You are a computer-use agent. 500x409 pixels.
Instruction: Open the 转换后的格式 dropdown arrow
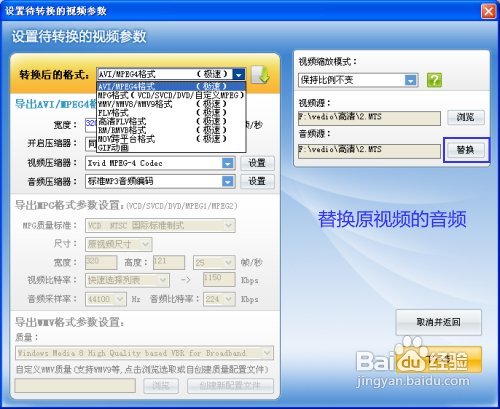239,75
